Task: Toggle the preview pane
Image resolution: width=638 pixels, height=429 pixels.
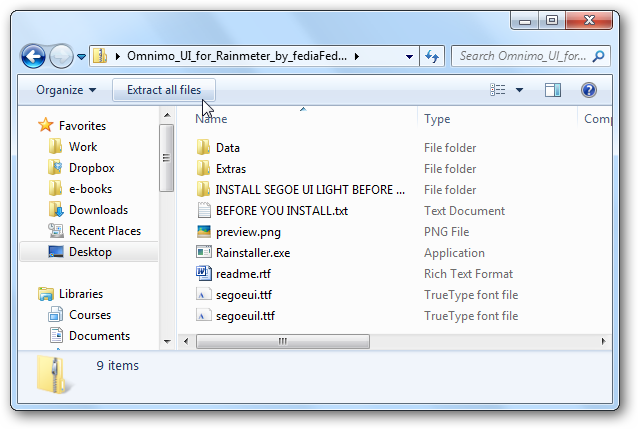Action: coord(553,90)
